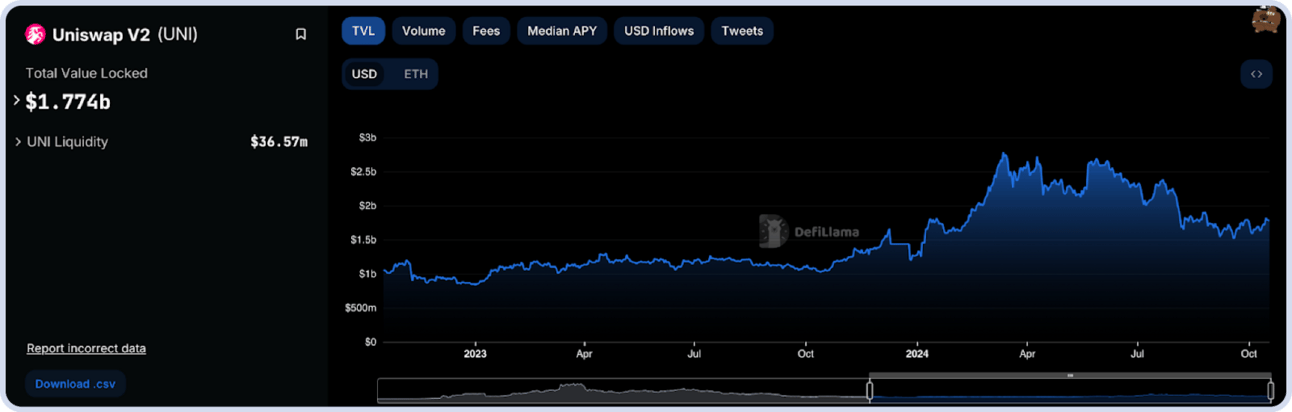The image size is (1292, 412).
Task: Switch chart denomination to ETH
Action: [x=415, y=74]
